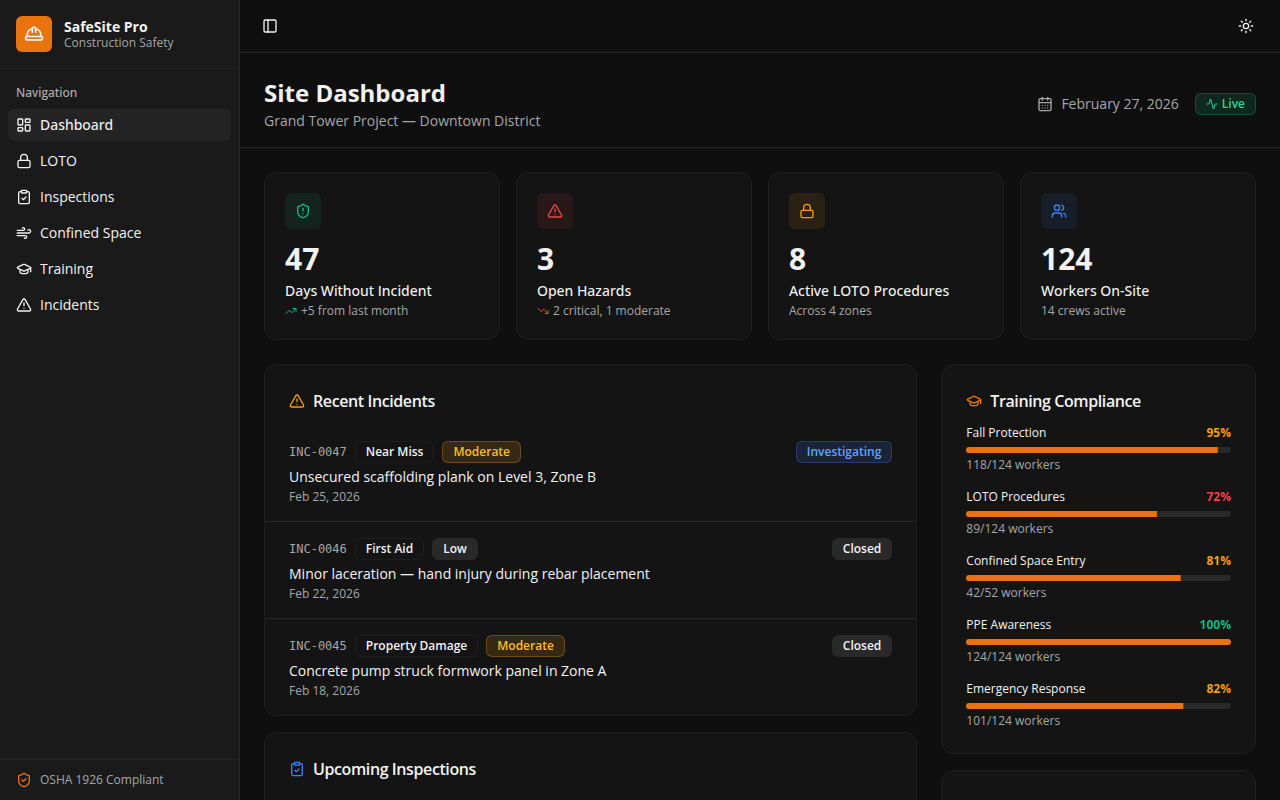Collapse the sidebar using the panel toggle
Viewport: 1280px width, 800px height.
pyautogui.click(x=270, y=26)
